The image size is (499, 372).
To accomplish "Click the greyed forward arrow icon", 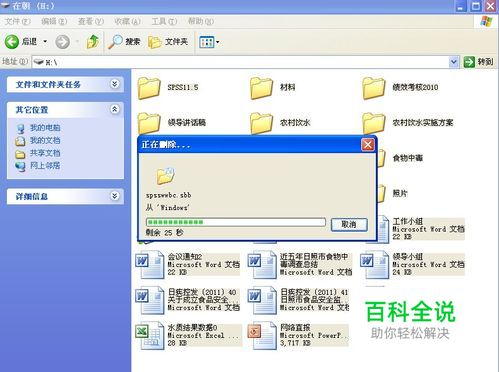I will (x=62, y=42).
